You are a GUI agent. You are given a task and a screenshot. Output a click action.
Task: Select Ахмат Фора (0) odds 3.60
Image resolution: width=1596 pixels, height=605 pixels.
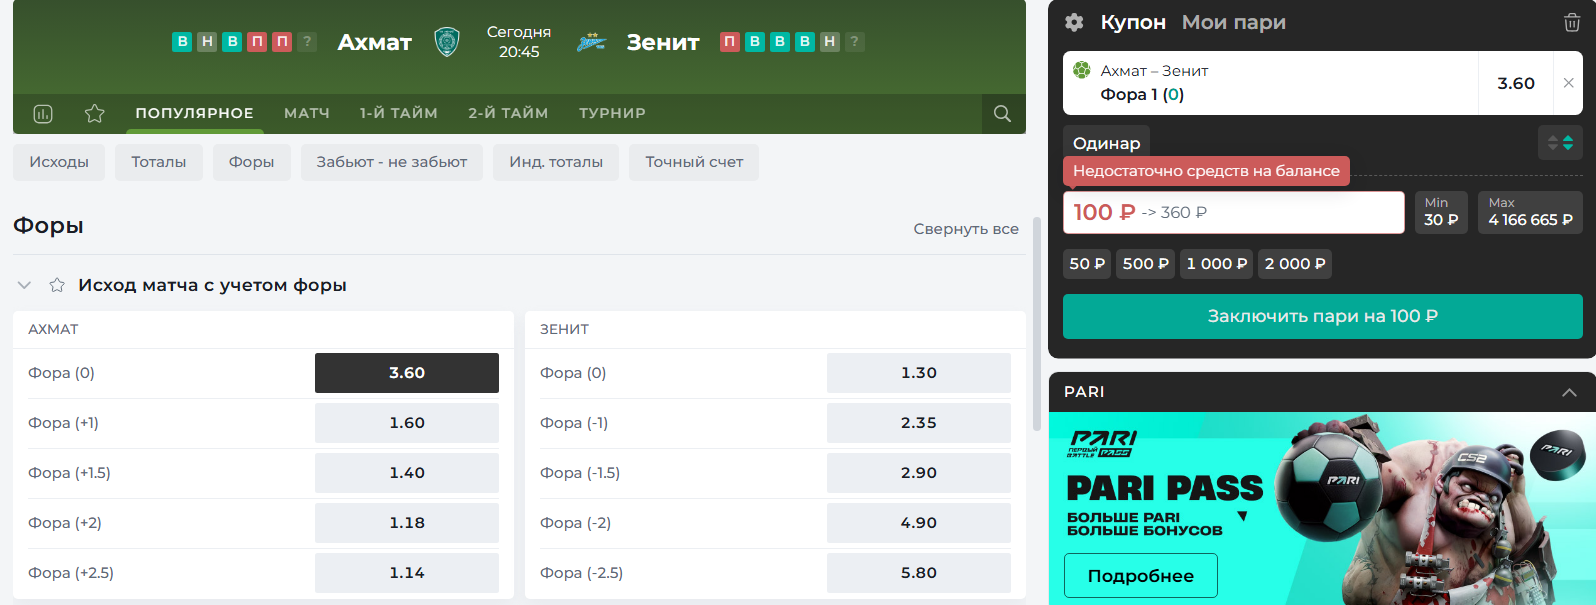(407, 373)
